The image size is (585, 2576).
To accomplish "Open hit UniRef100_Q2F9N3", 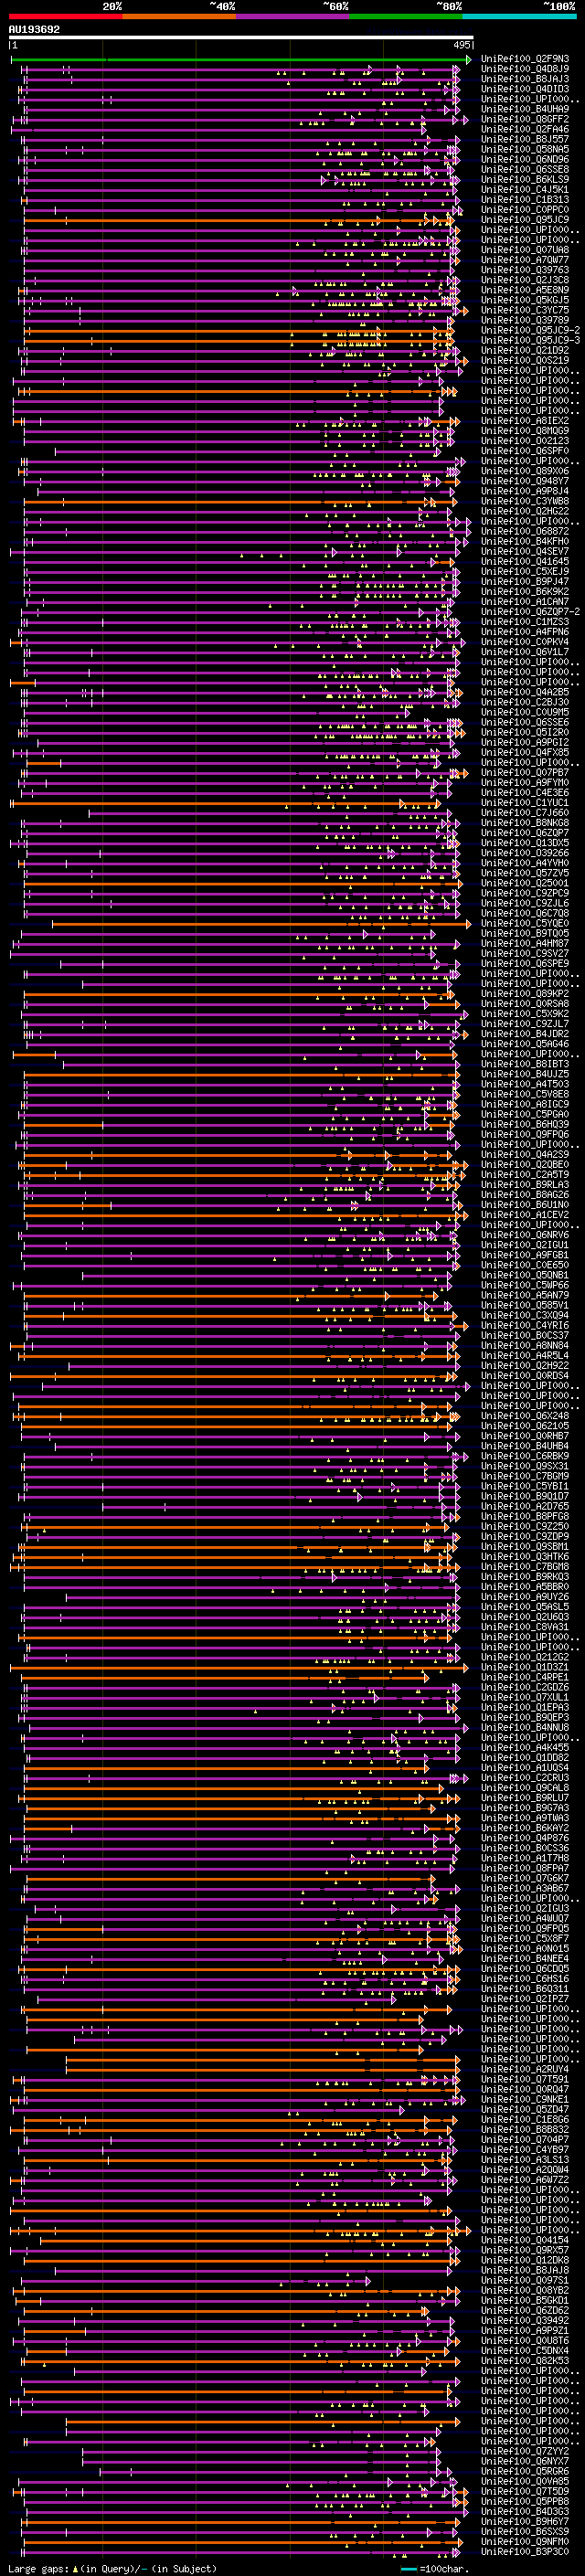I will point(525,59).
